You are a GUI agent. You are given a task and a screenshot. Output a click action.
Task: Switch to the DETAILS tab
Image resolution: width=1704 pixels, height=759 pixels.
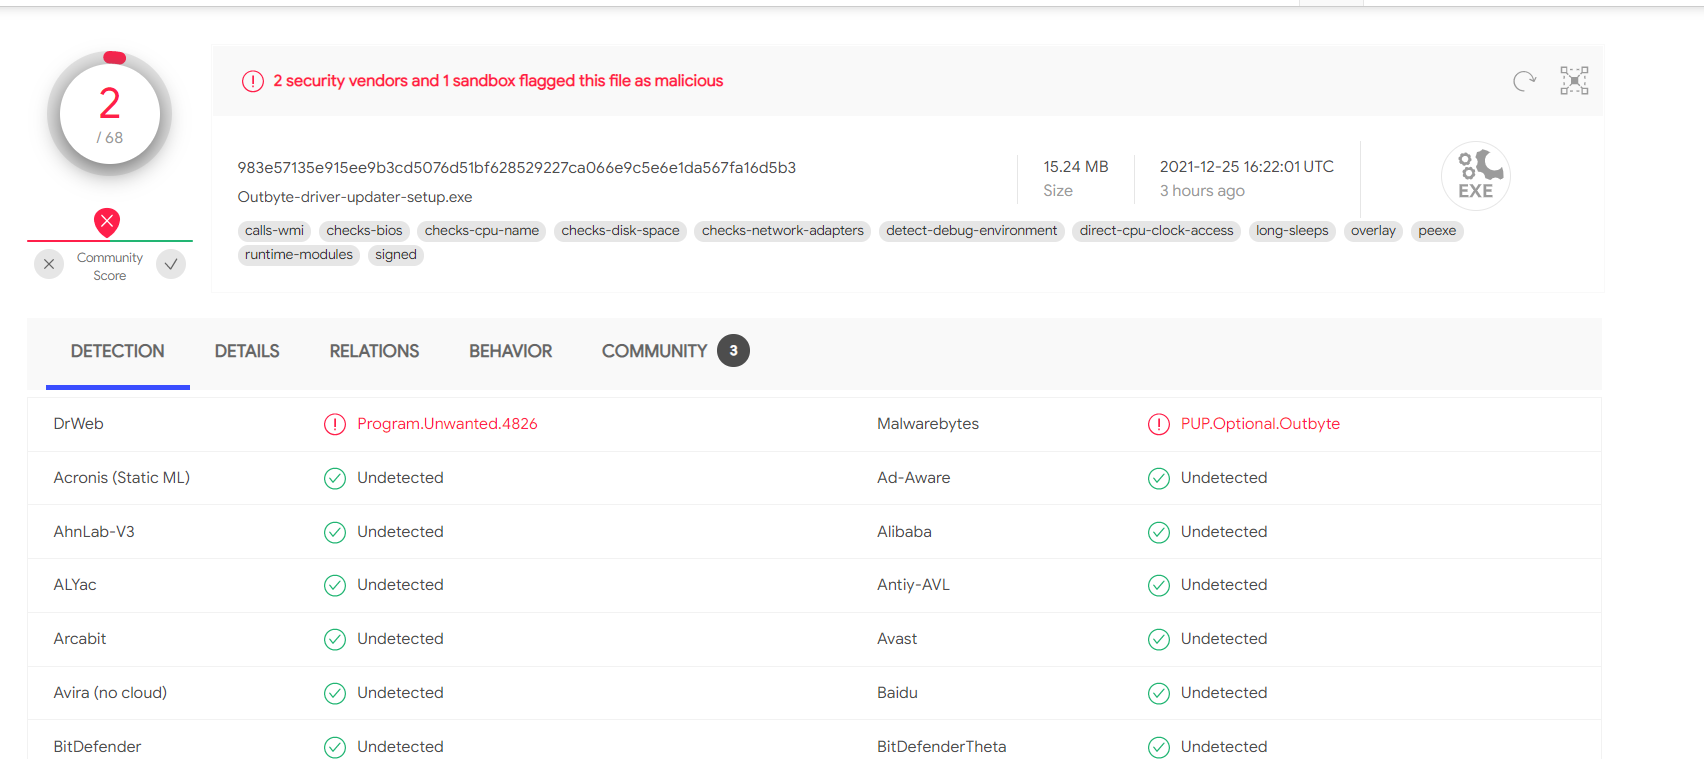[x=247, y=351]
